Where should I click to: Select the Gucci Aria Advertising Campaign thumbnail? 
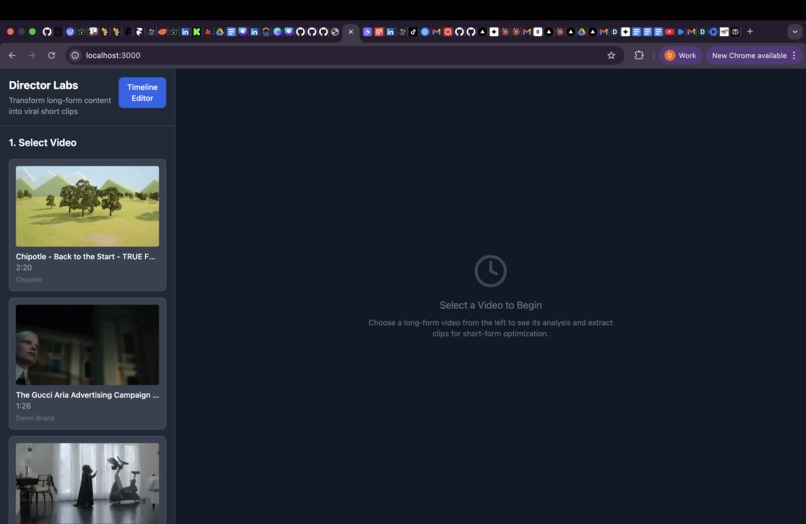[x=87, y=345]
